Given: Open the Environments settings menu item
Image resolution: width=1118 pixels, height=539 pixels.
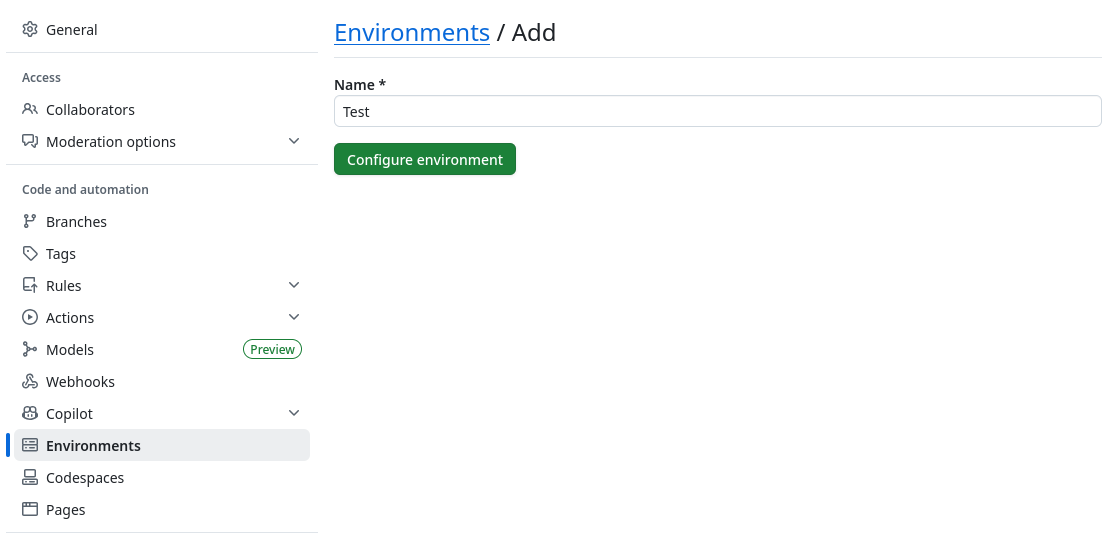Looking at the screenshot, I should [162, 445].
